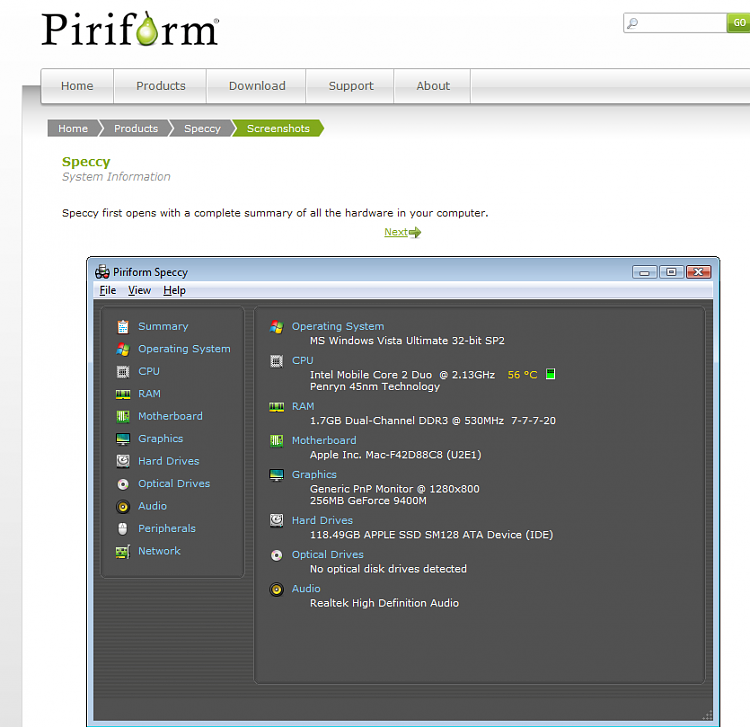Click the Peripherals mouse icon in sidebar
Screen dimensions: 750x727
pos(123,529)
